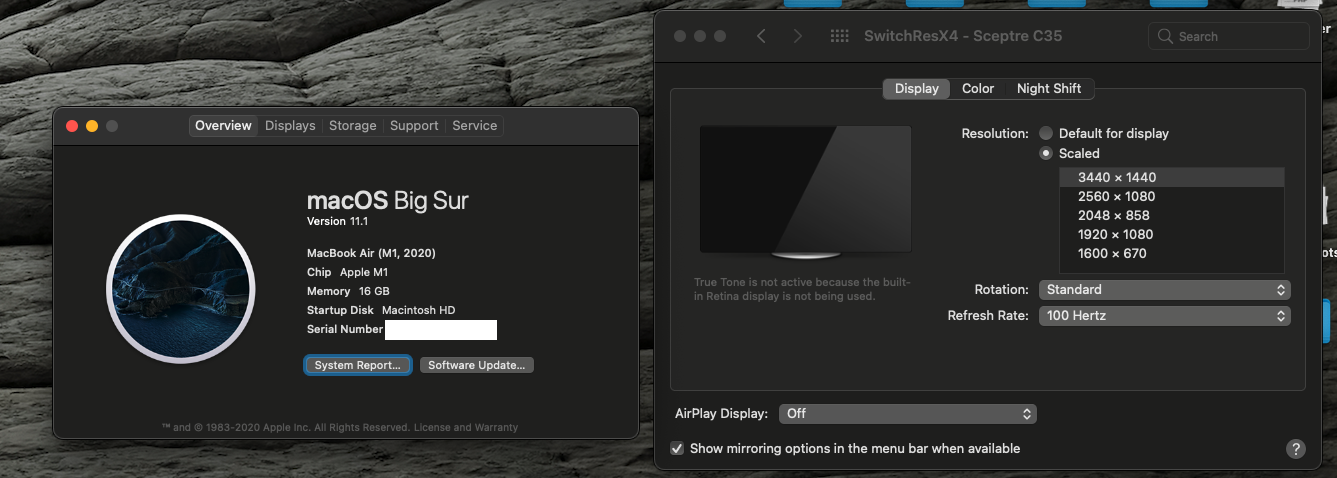Show all preferences grid icon
This screenshot has height=478, width=1337.
coord(840,36)
